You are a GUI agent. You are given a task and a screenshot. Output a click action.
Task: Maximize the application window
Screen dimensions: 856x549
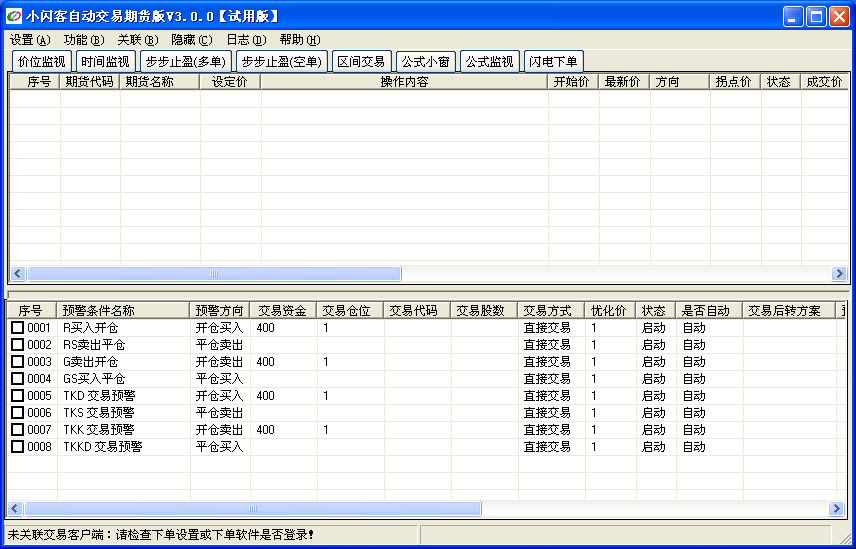coord(816,16)
